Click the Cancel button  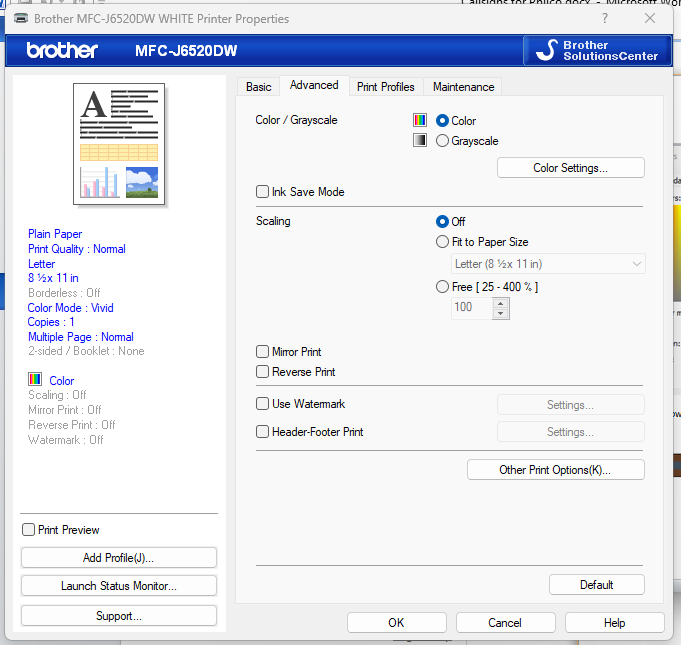coord(506,622)
